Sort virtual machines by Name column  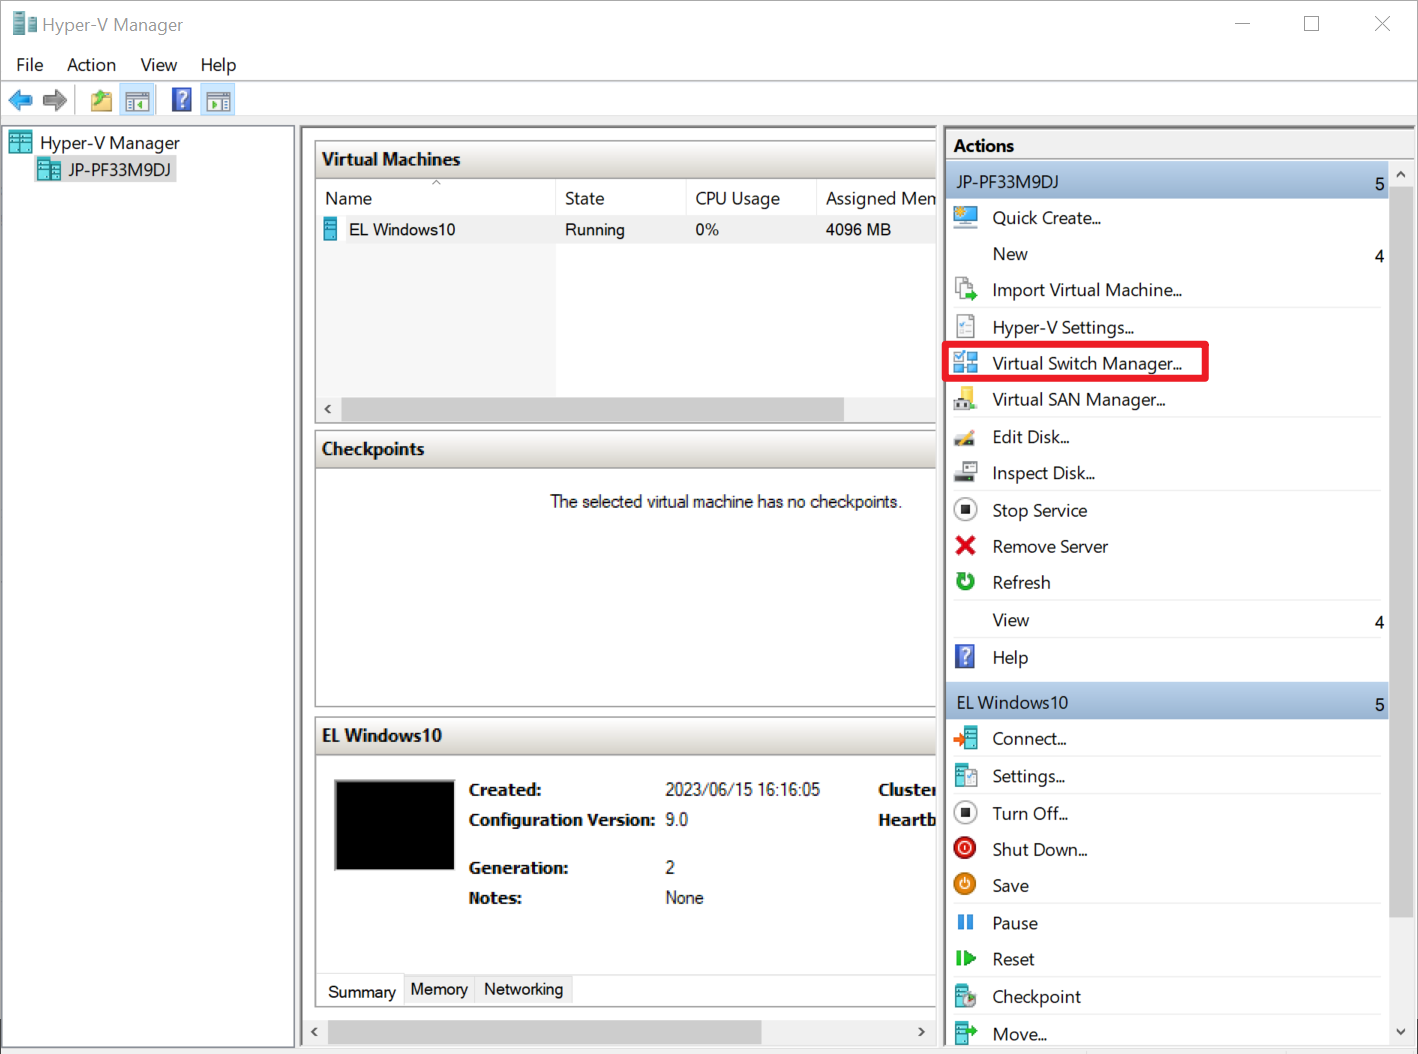tap(436, 198)
